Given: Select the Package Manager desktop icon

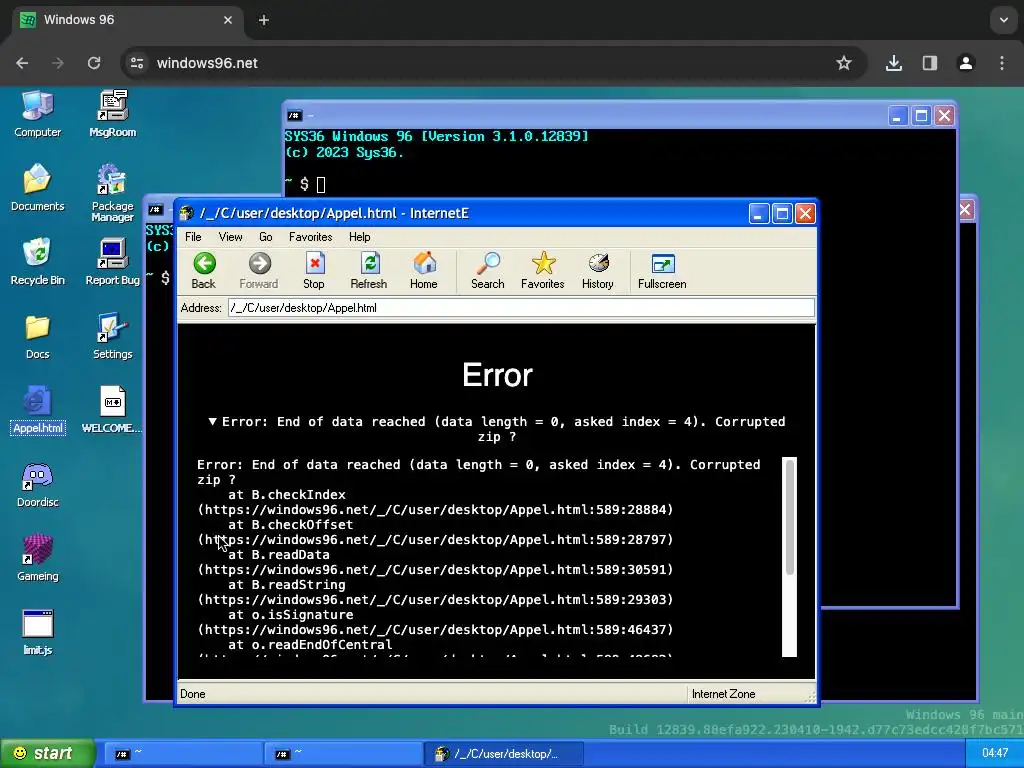Looking at the screenshot, I should tap(112, 193).
